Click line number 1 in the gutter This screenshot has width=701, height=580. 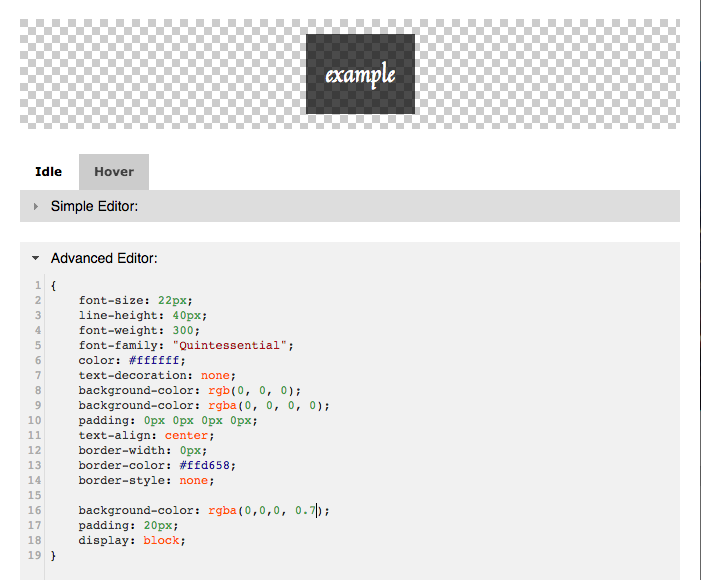pos(38,285)
